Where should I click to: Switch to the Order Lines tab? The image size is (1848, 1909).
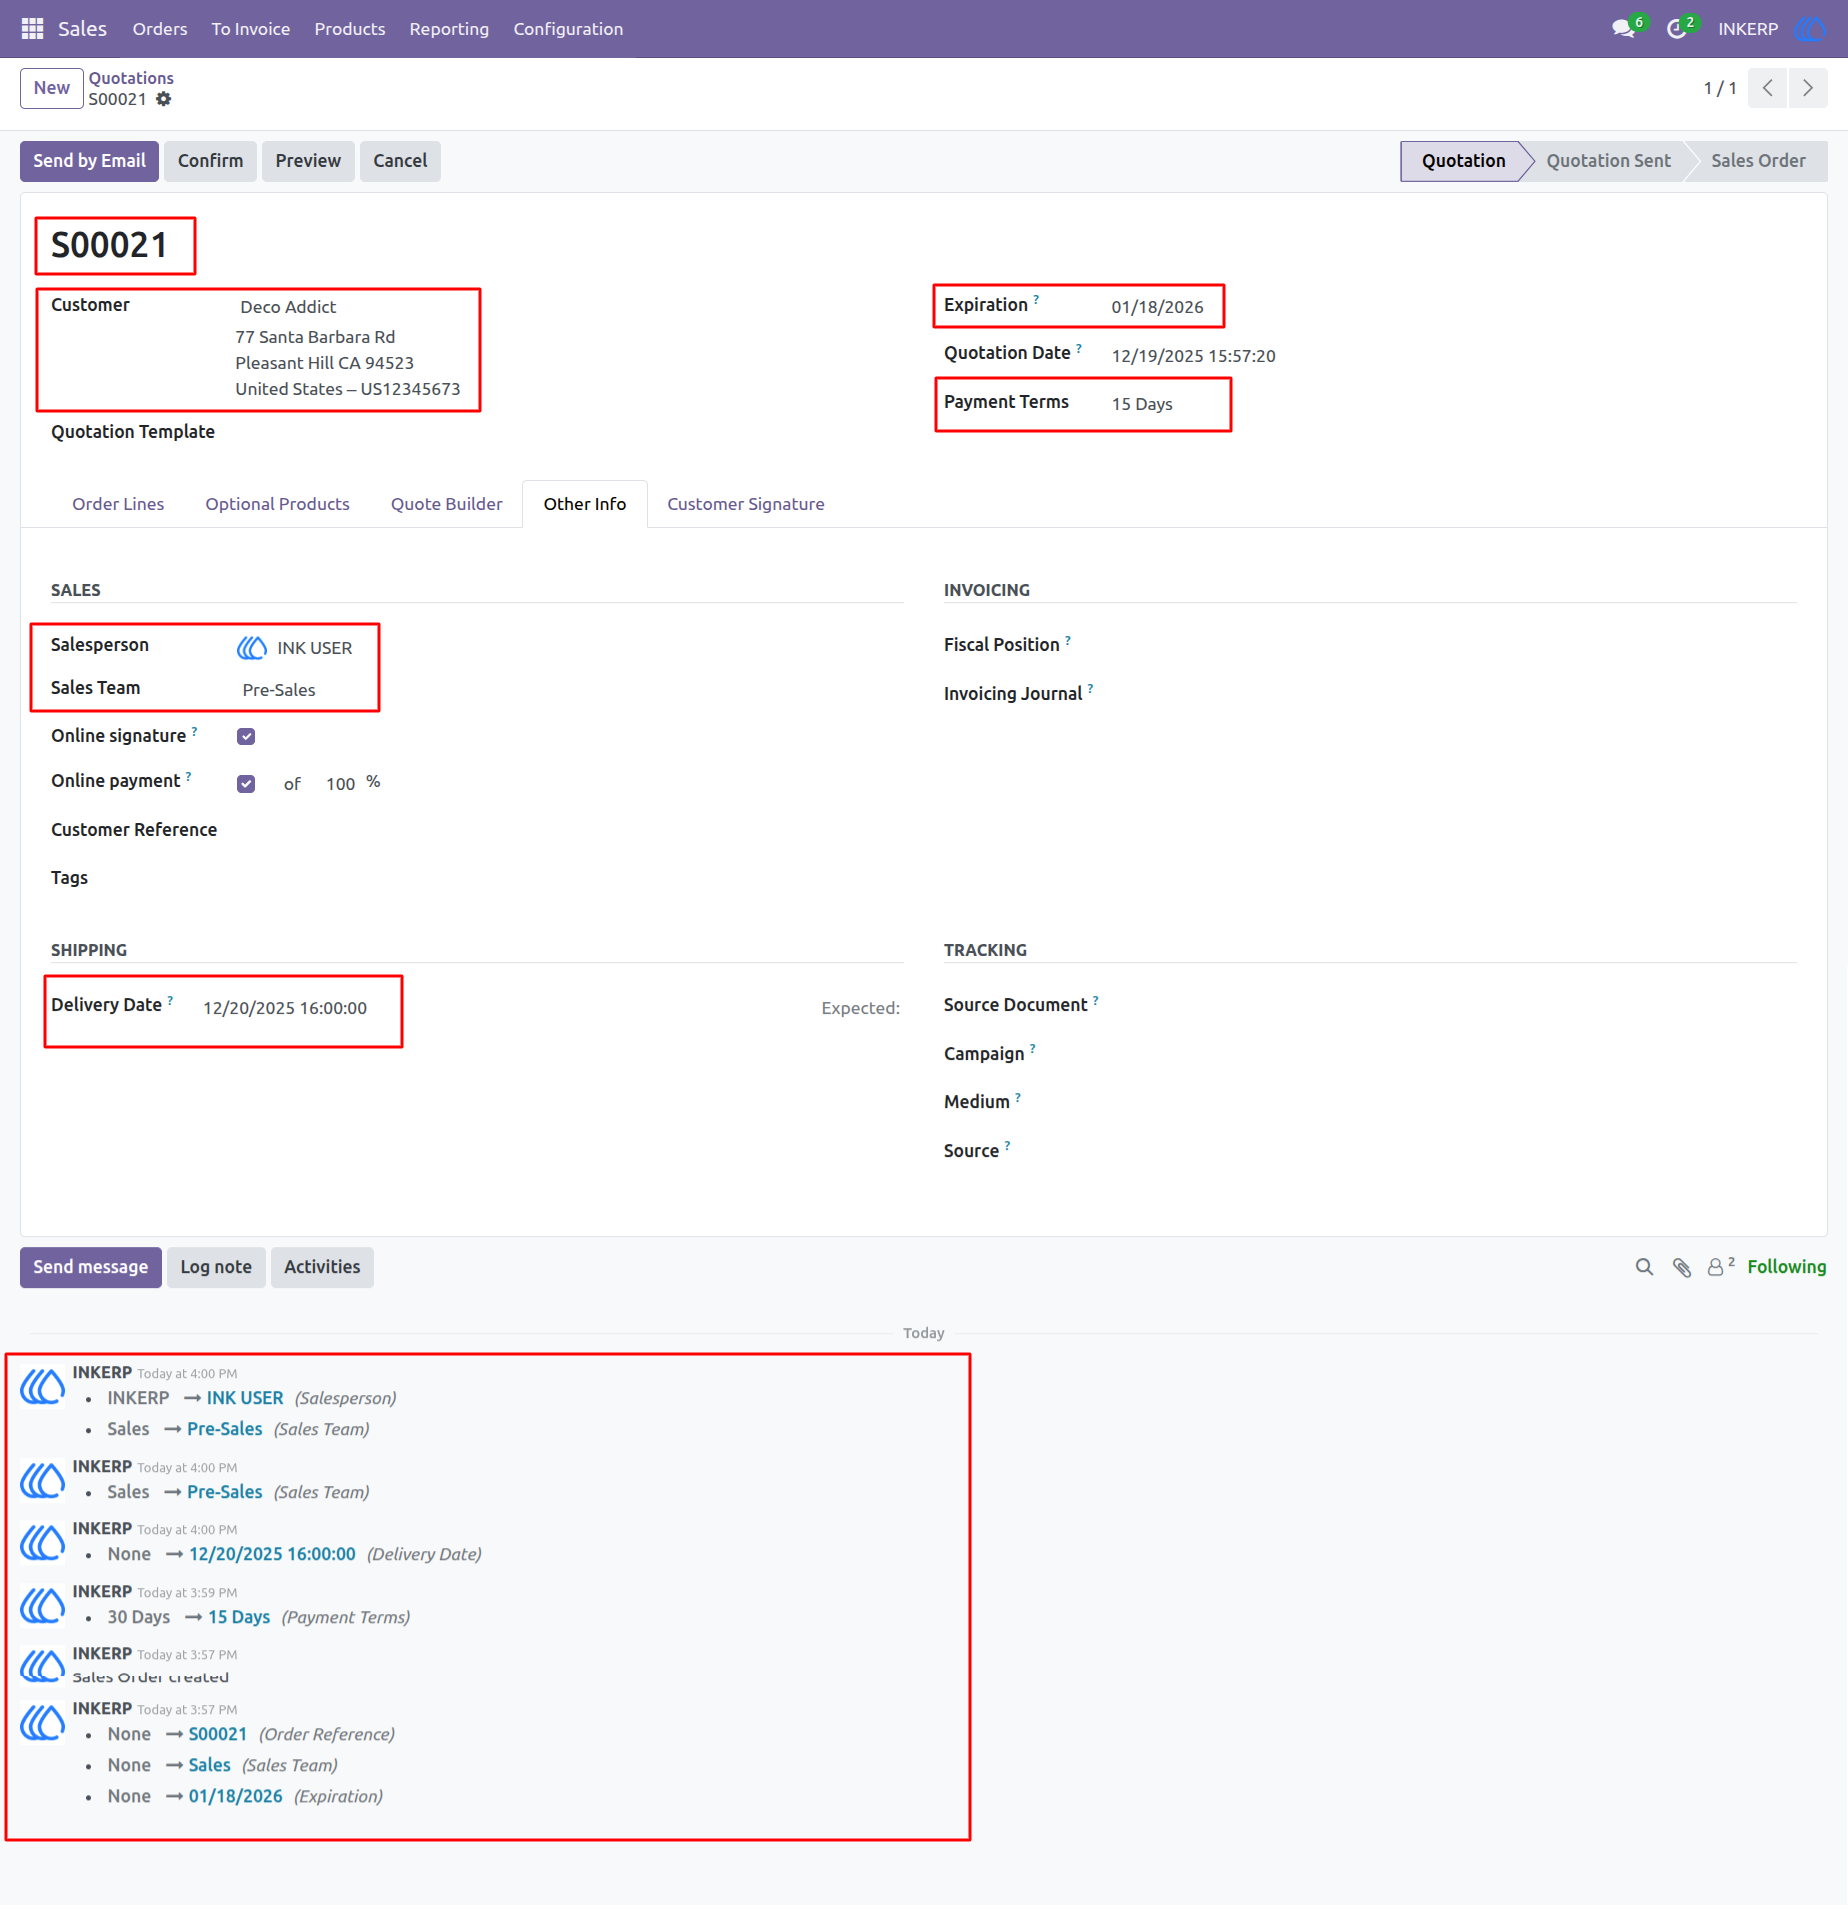pos(118,504)
